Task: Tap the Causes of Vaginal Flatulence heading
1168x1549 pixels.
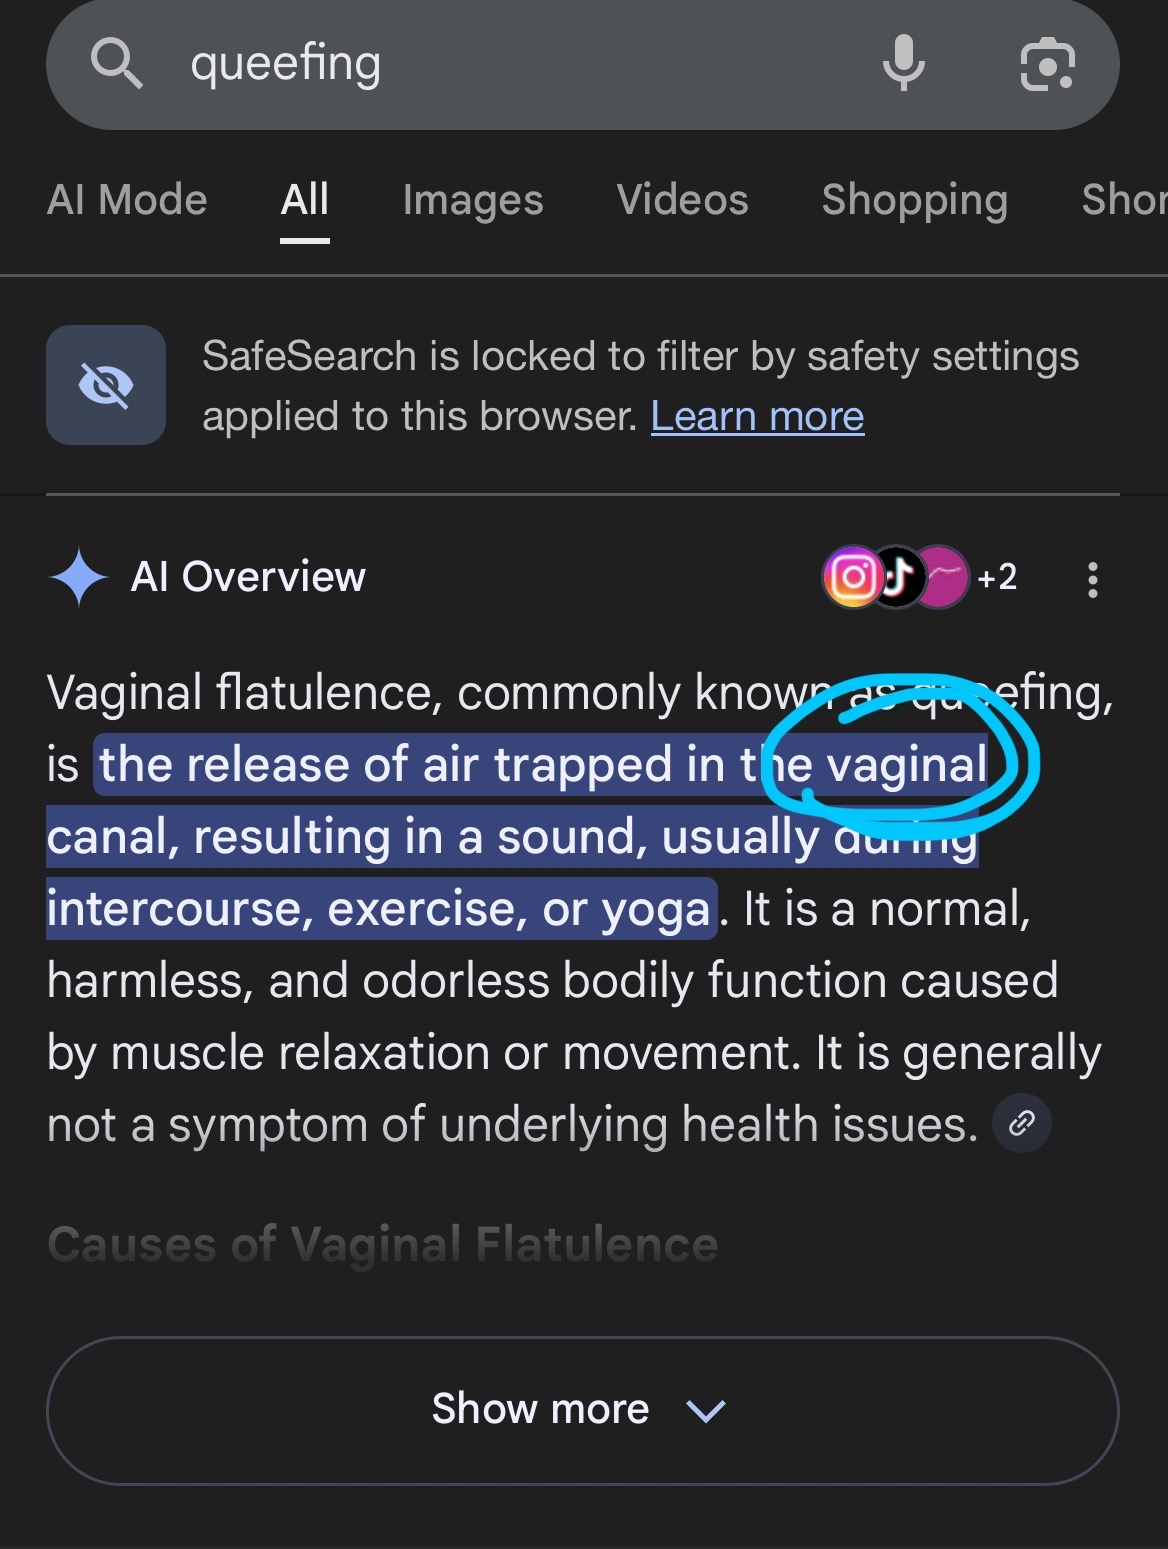Action: [382, 1245]
